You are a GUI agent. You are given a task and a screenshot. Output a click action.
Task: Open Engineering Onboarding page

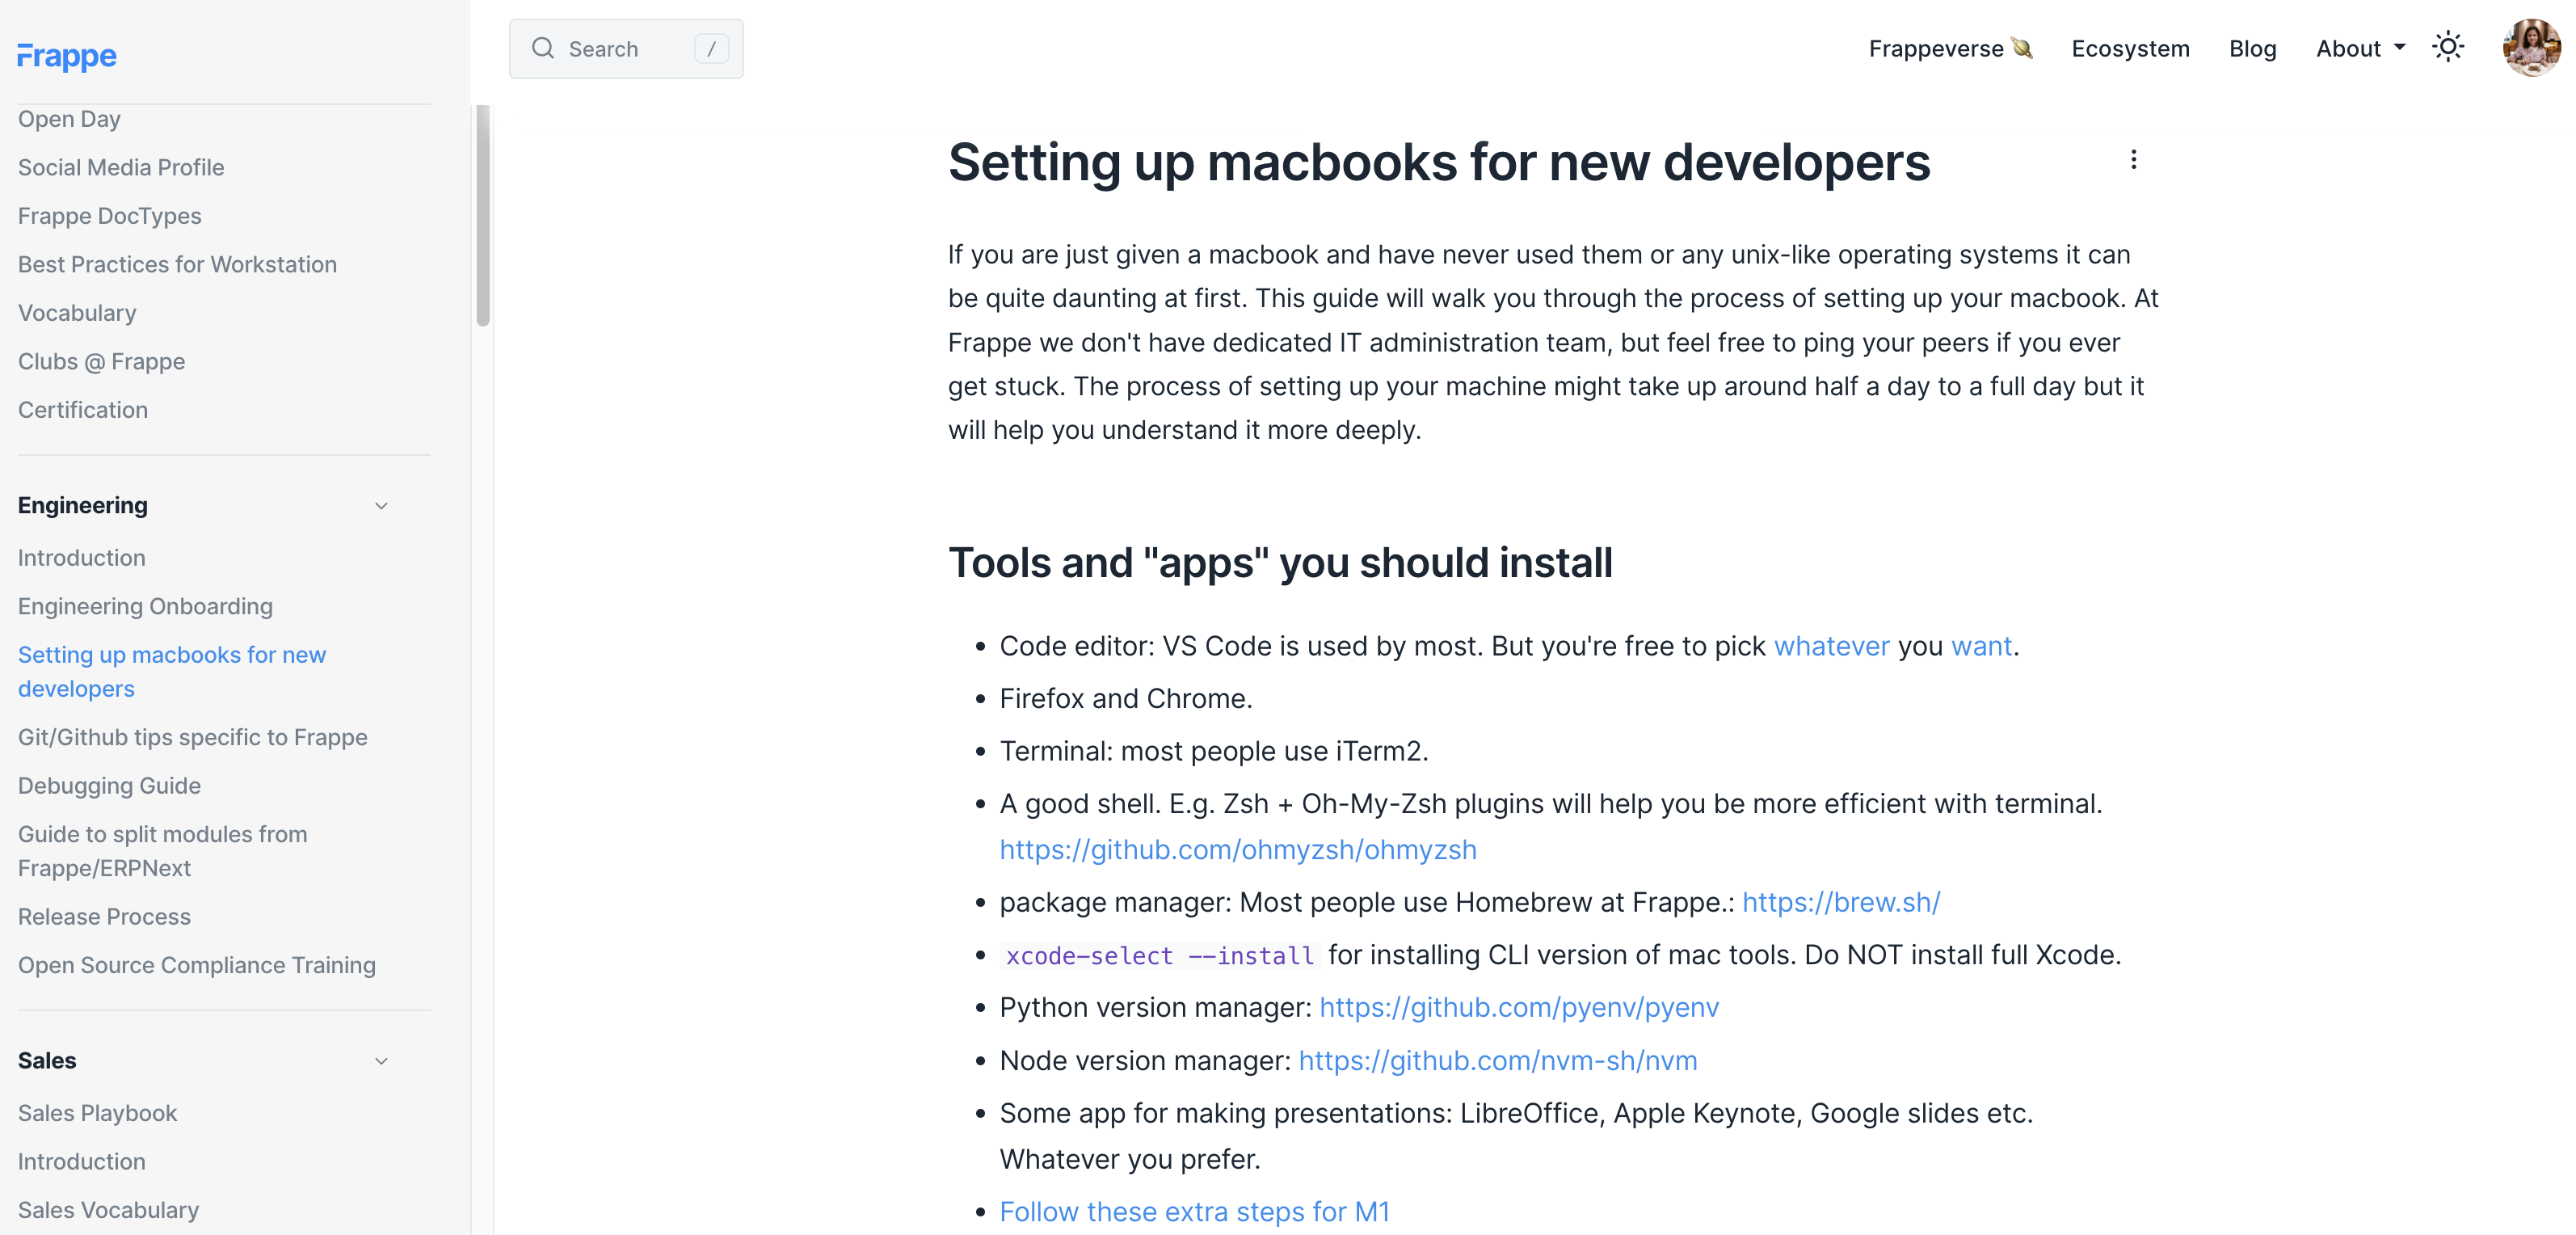(145, 606)
